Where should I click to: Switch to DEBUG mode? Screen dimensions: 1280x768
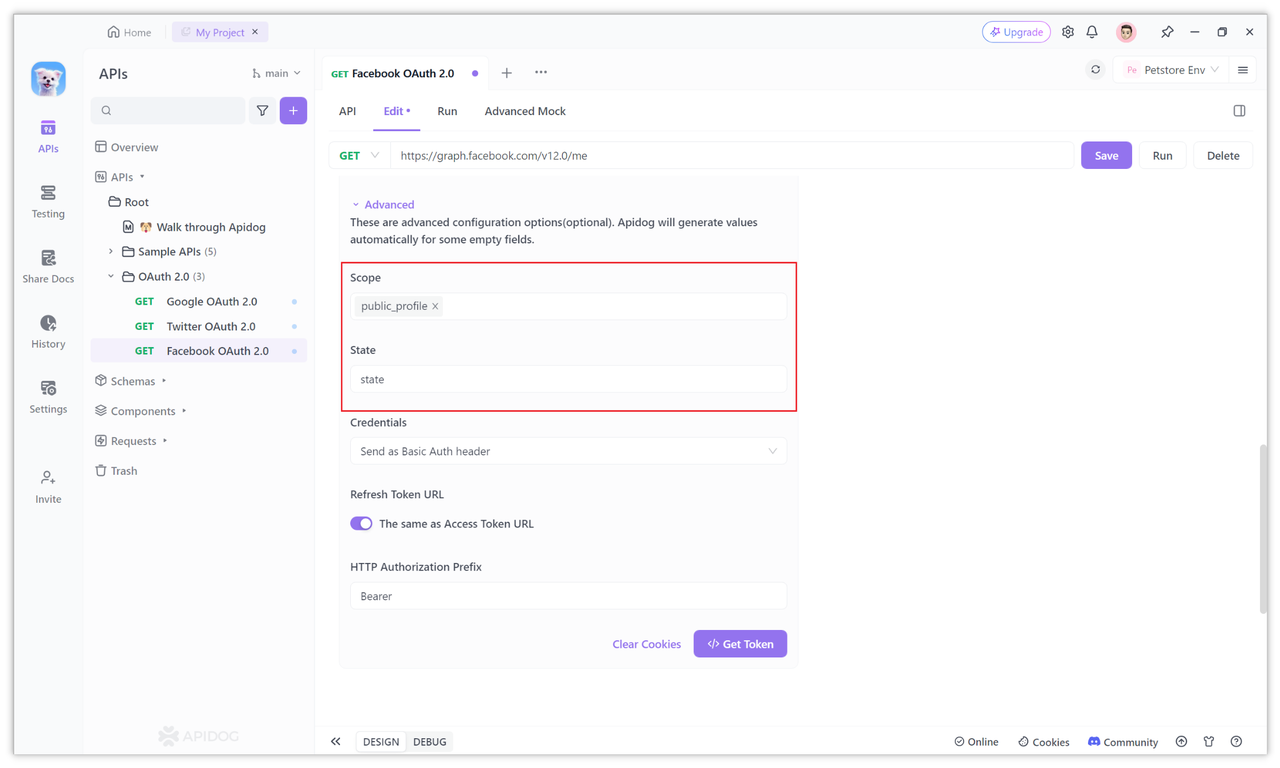[x=430, y=742]
